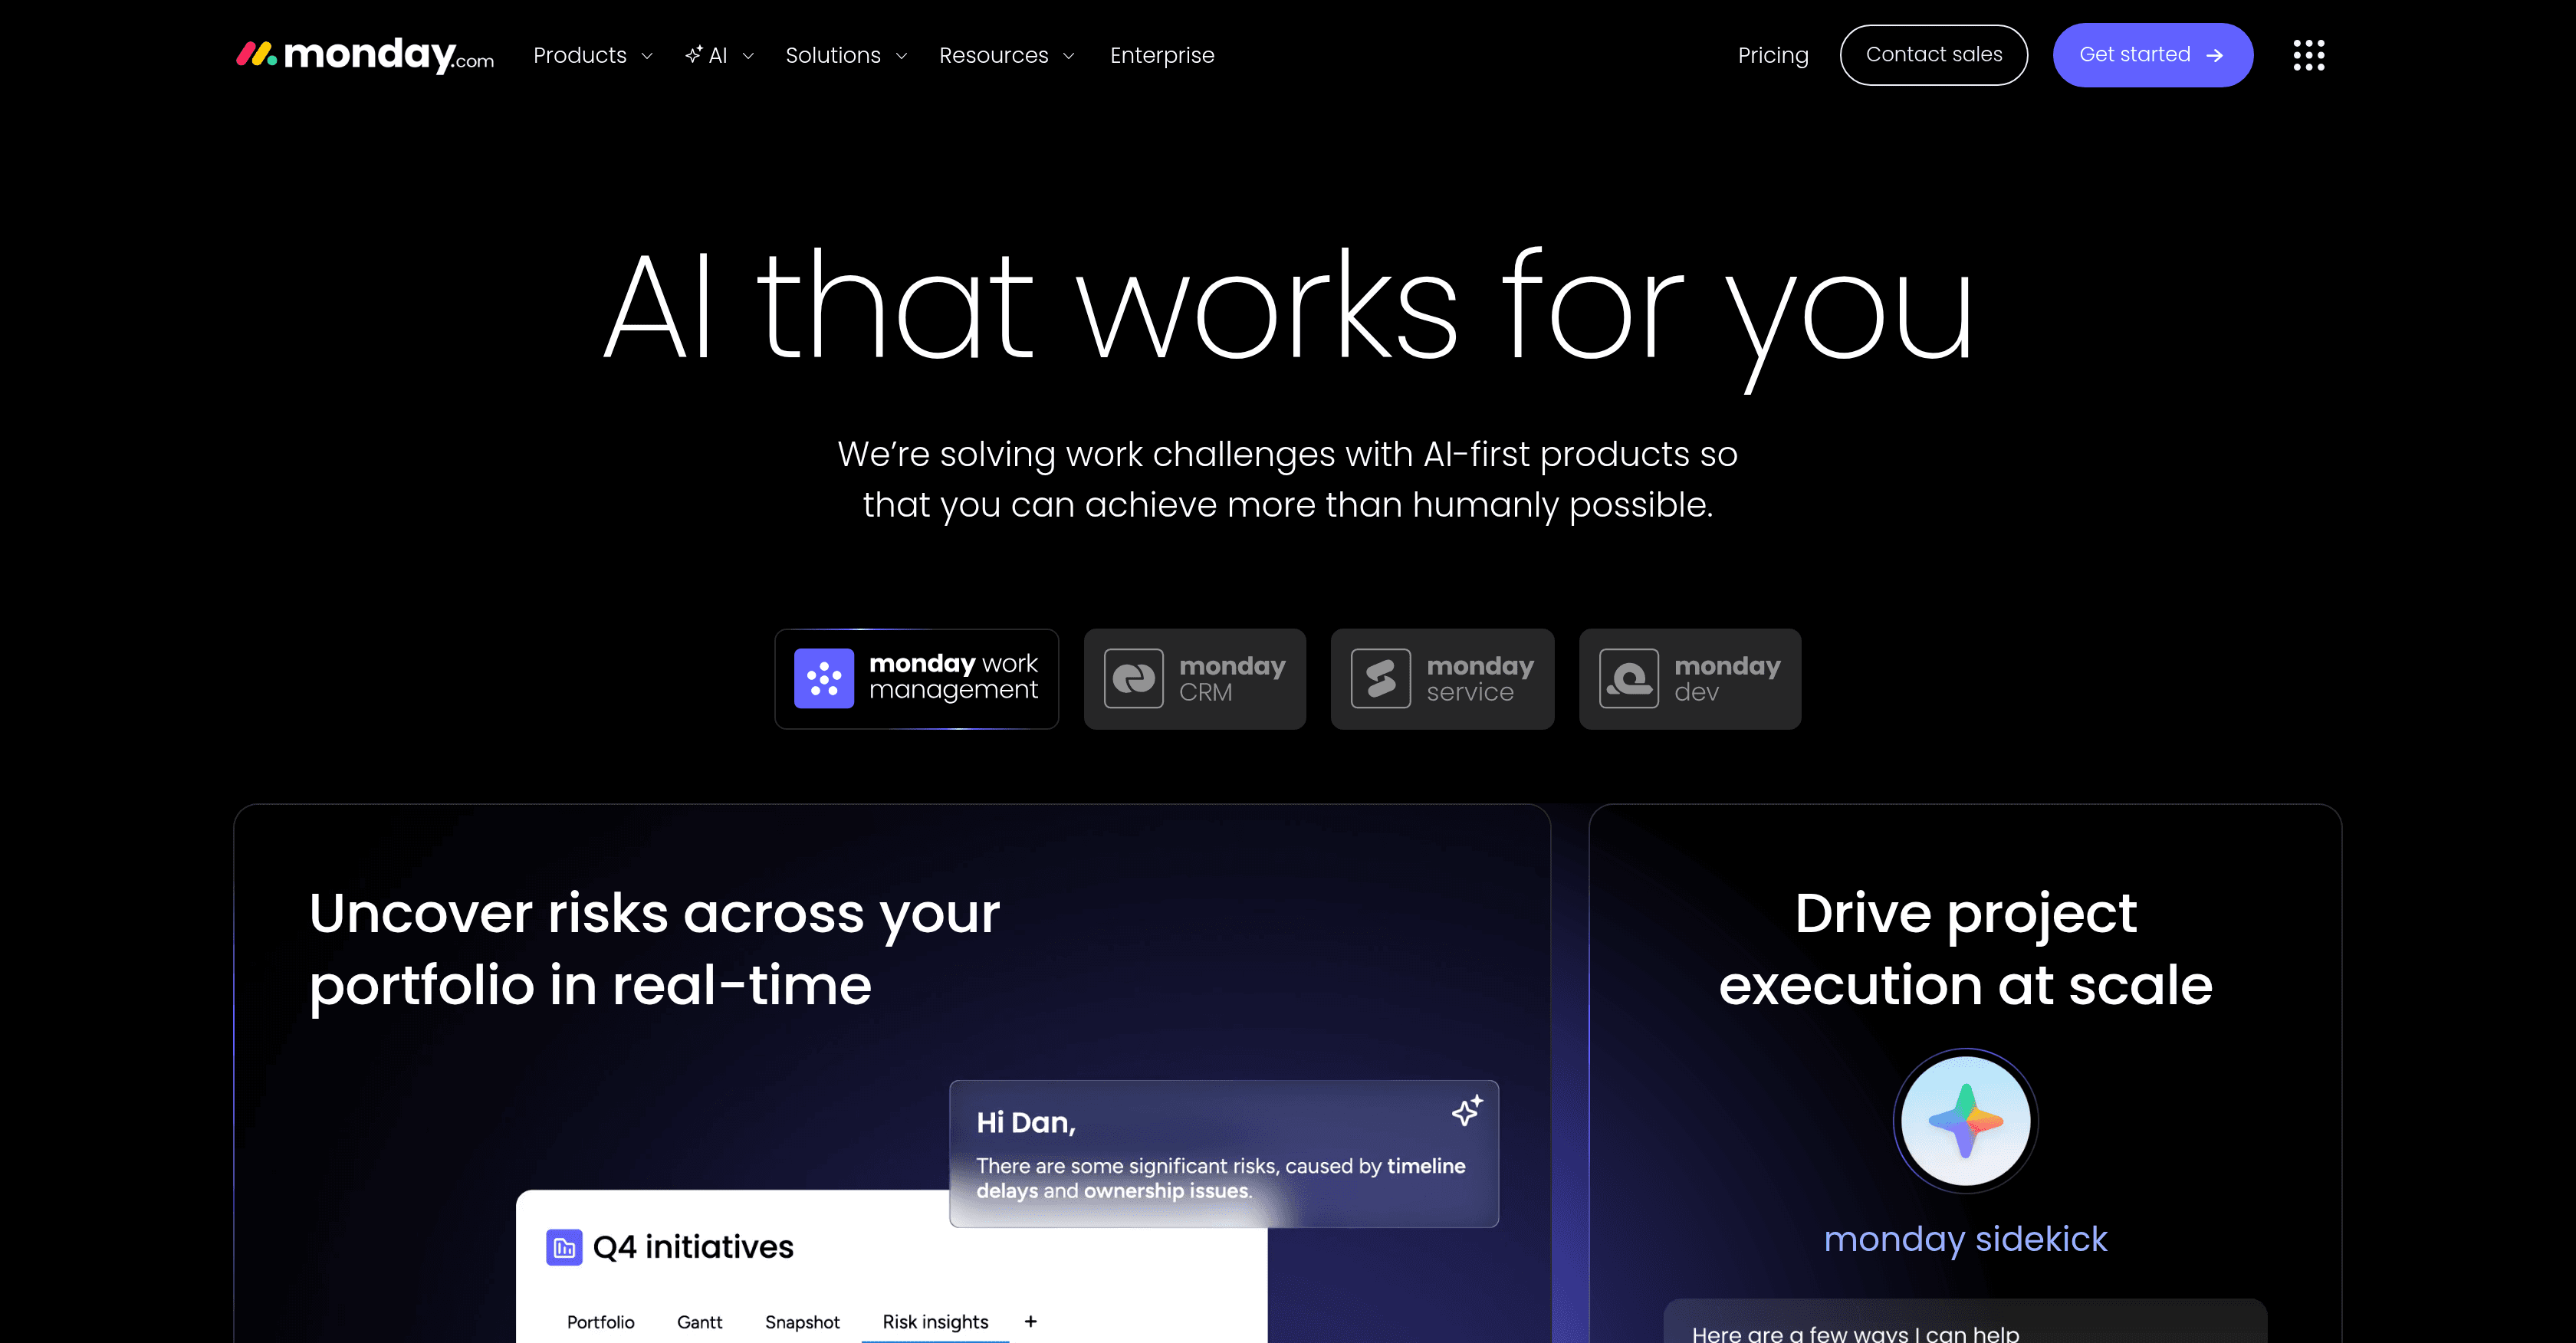
Task: Click the Q4 initiatives board icon
Action: coord(564,1247)
